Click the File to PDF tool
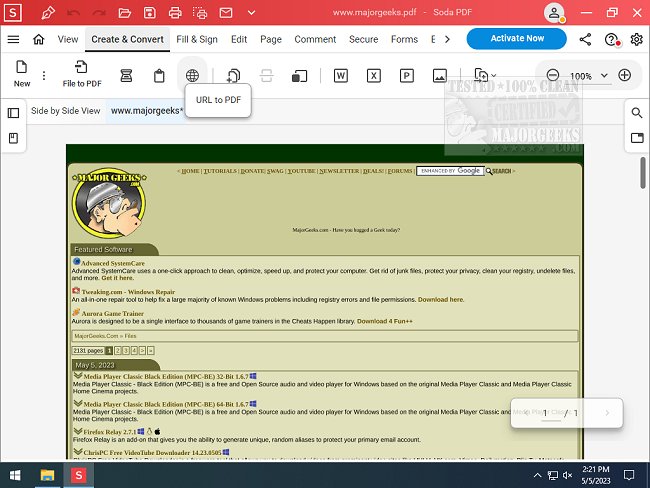The height and width of the screenshot is (488, 650). 82,74
